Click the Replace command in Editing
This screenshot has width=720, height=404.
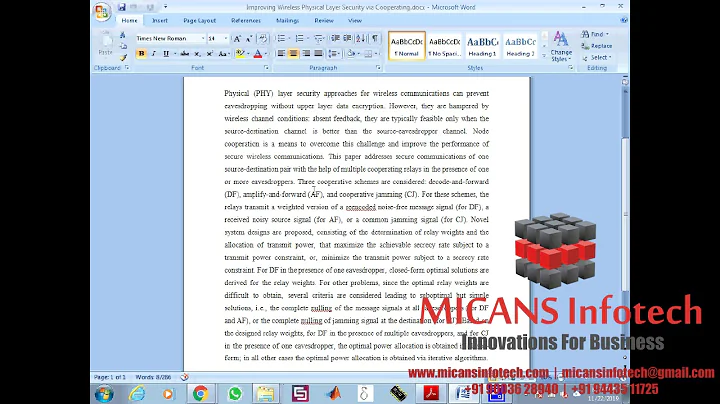coord(596,46)
